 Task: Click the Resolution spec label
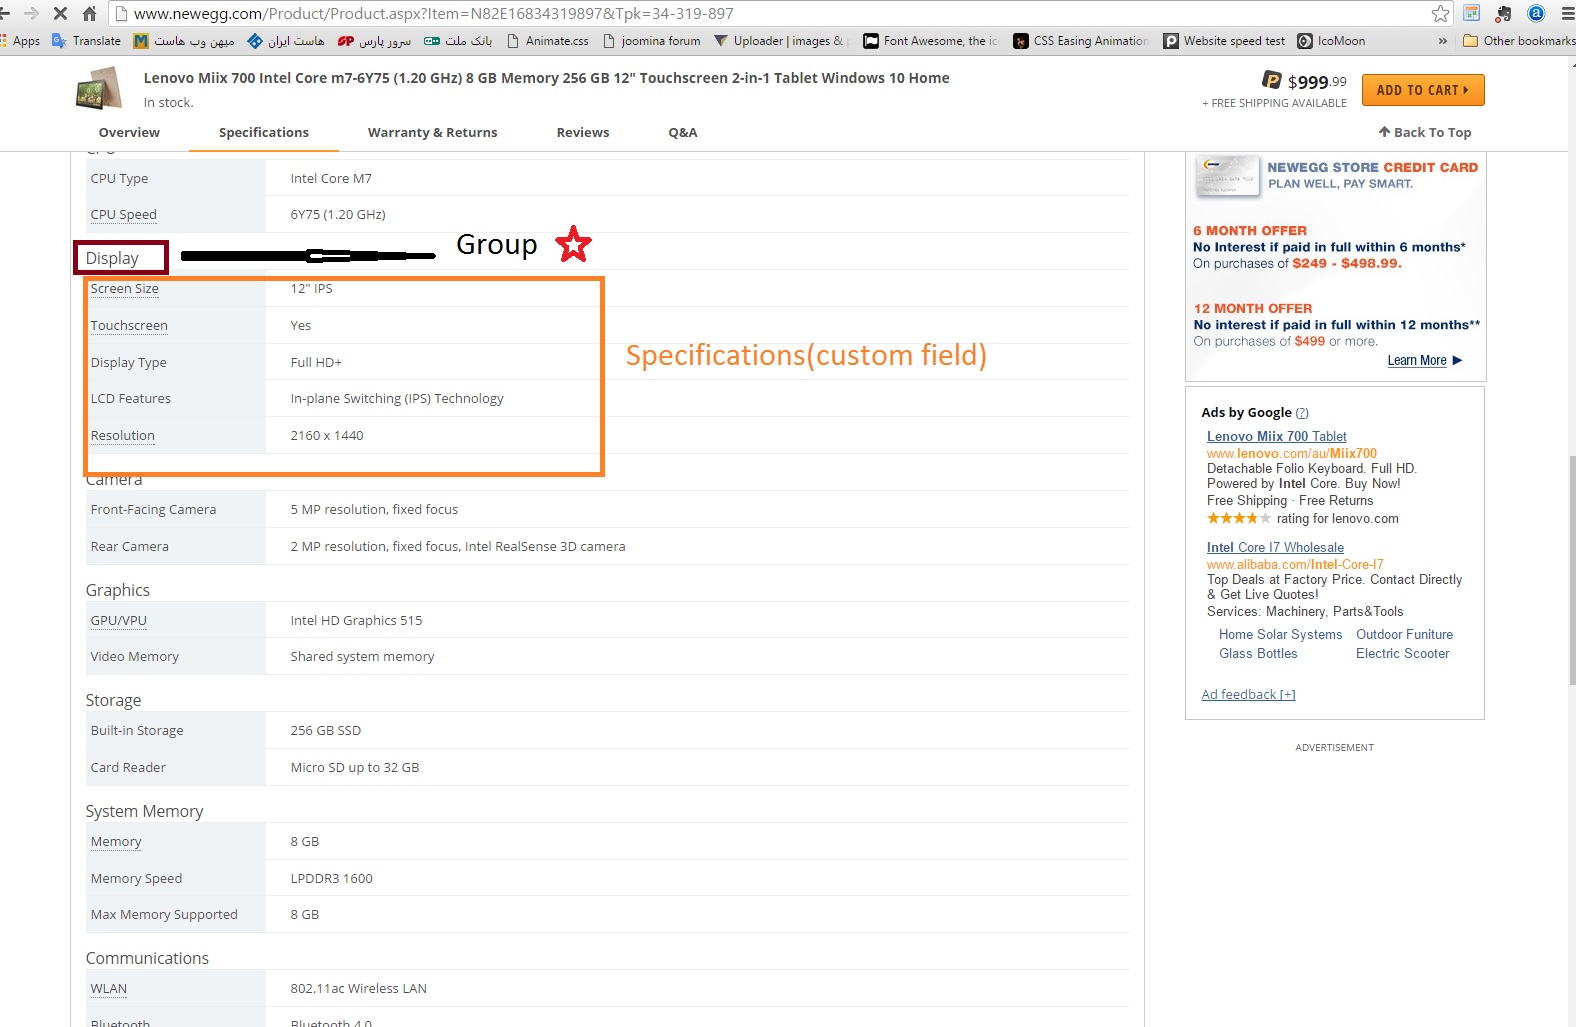click(x=123, y=436)
